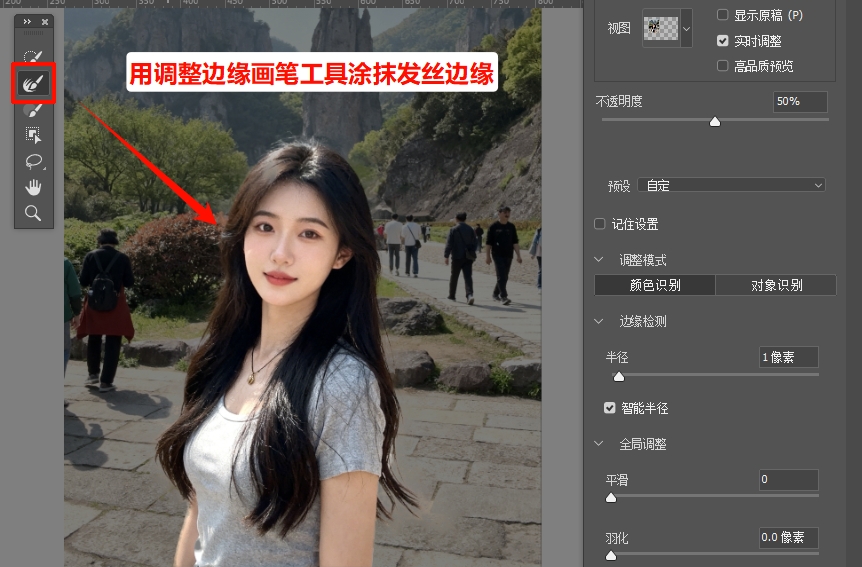
Task: Toggle the 实时调整 checkbox
Action: [723, 41]
